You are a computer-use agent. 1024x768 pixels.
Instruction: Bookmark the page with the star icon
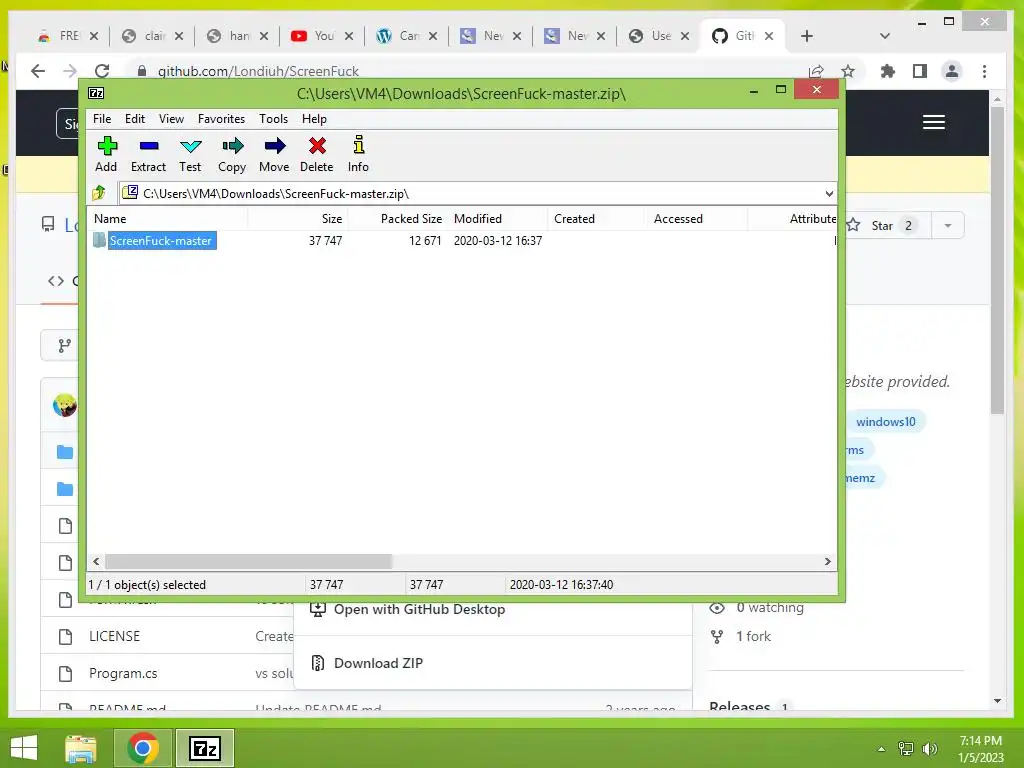848,71
